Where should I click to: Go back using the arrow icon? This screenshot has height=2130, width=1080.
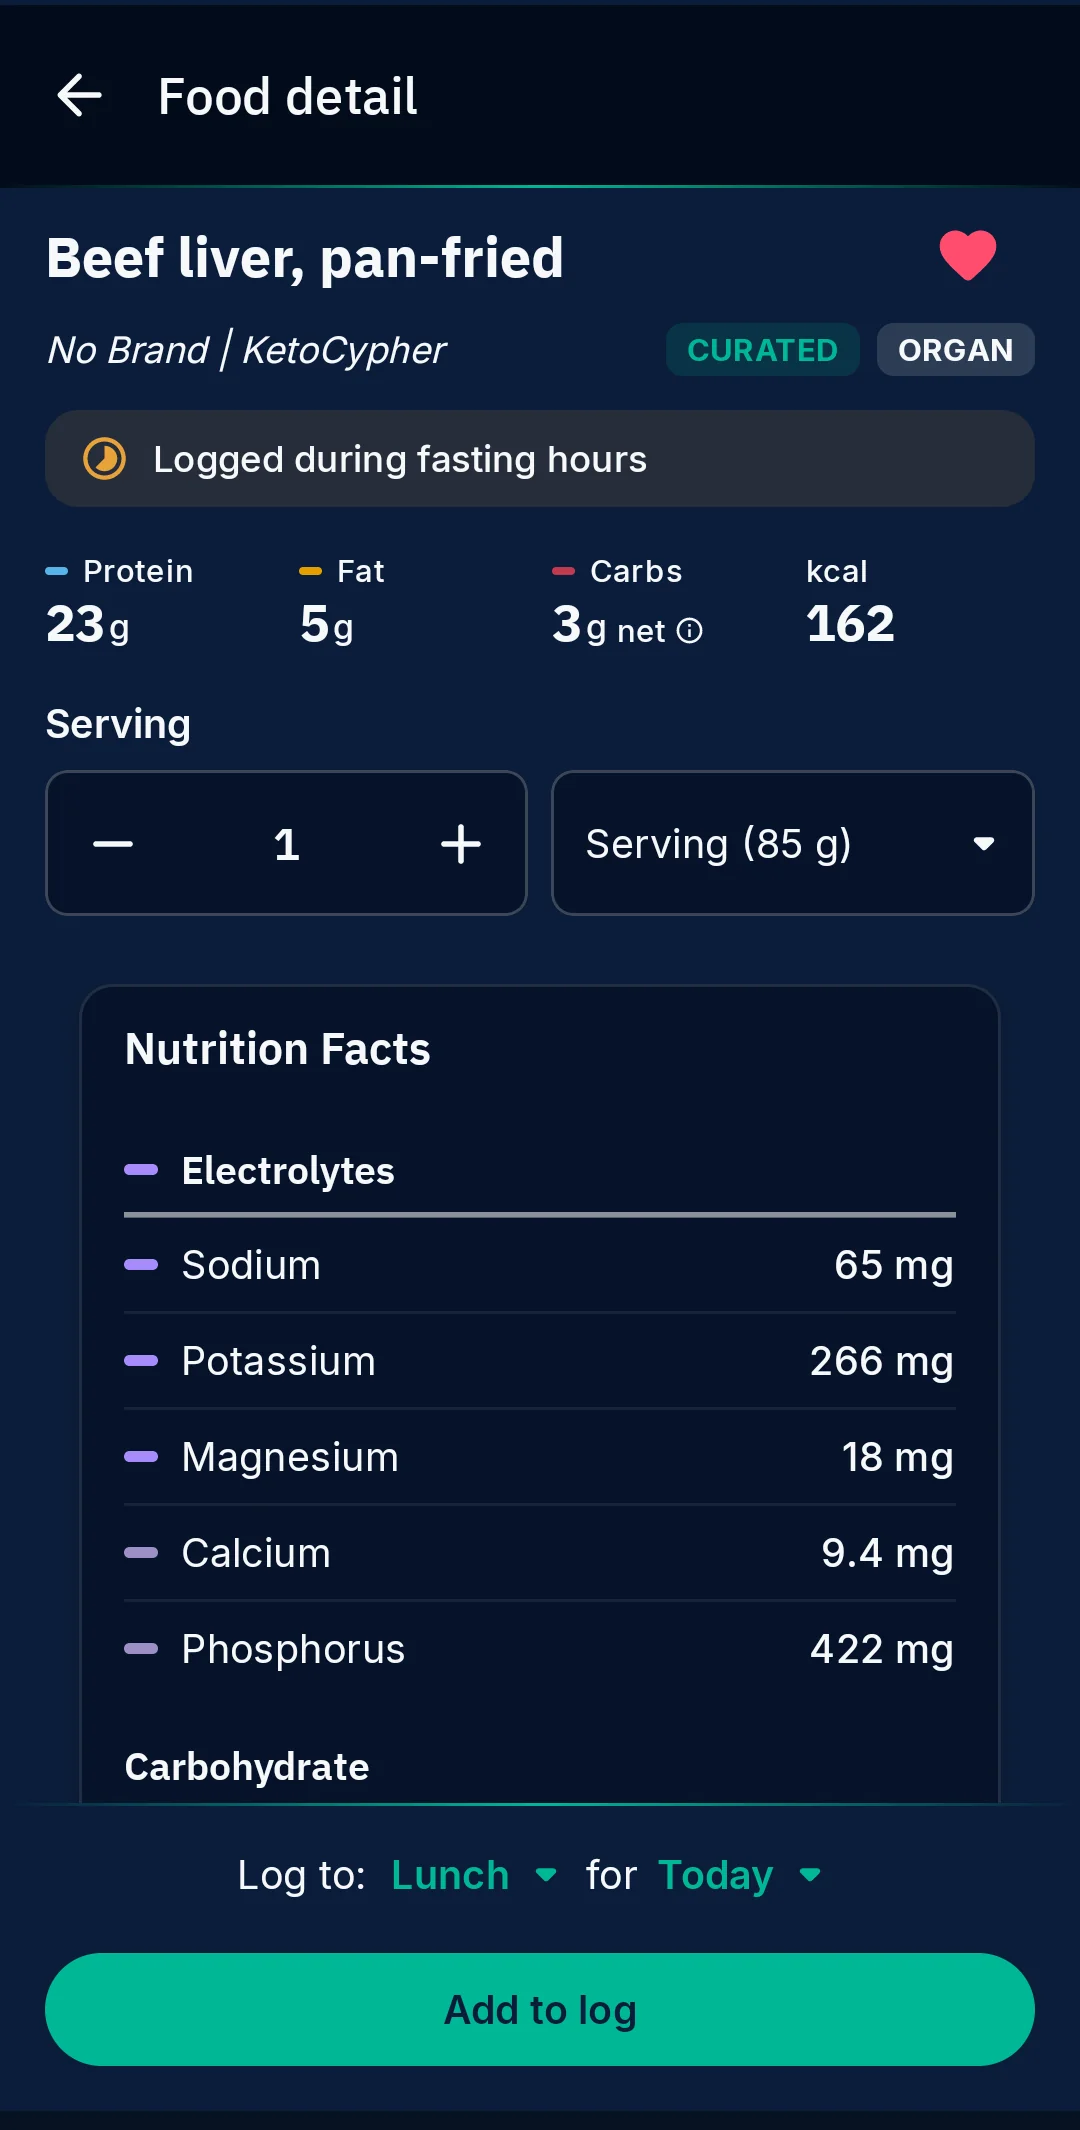pos(80,96)
